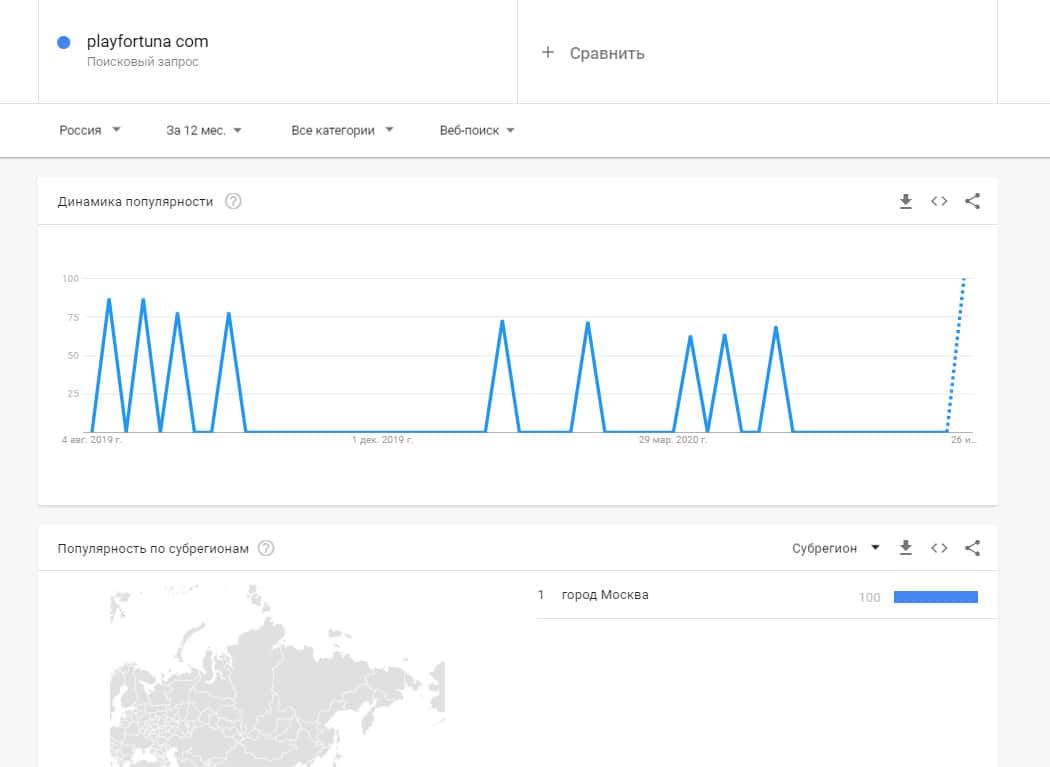Open the Россия region dropdown

[90, 130]
